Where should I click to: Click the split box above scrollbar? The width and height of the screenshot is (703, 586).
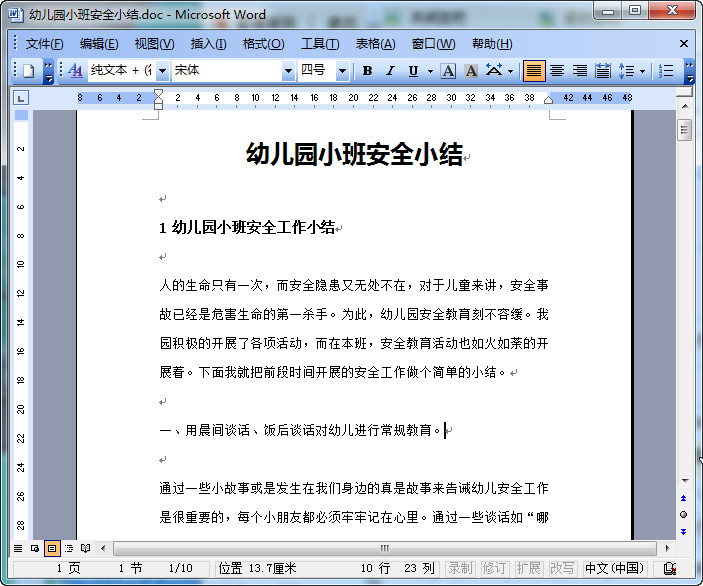coord(685,92)
